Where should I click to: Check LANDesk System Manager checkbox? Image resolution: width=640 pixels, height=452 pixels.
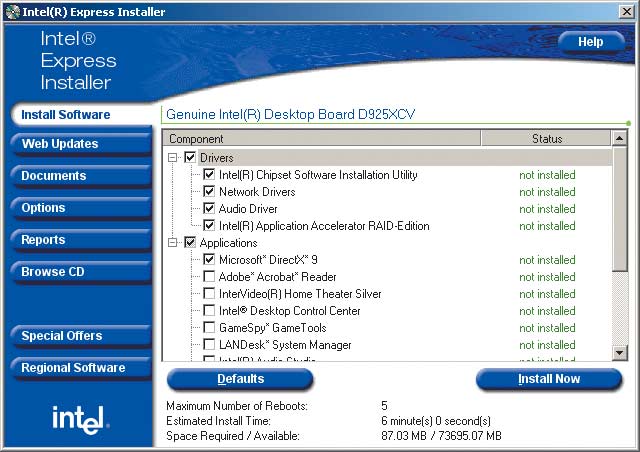click(x=209, y=345)
